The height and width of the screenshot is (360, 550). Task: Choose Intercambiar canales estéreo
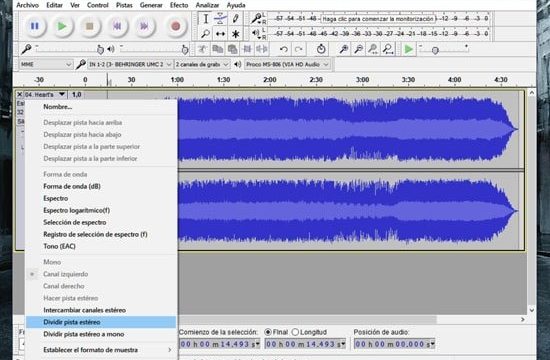click(100, 310)
